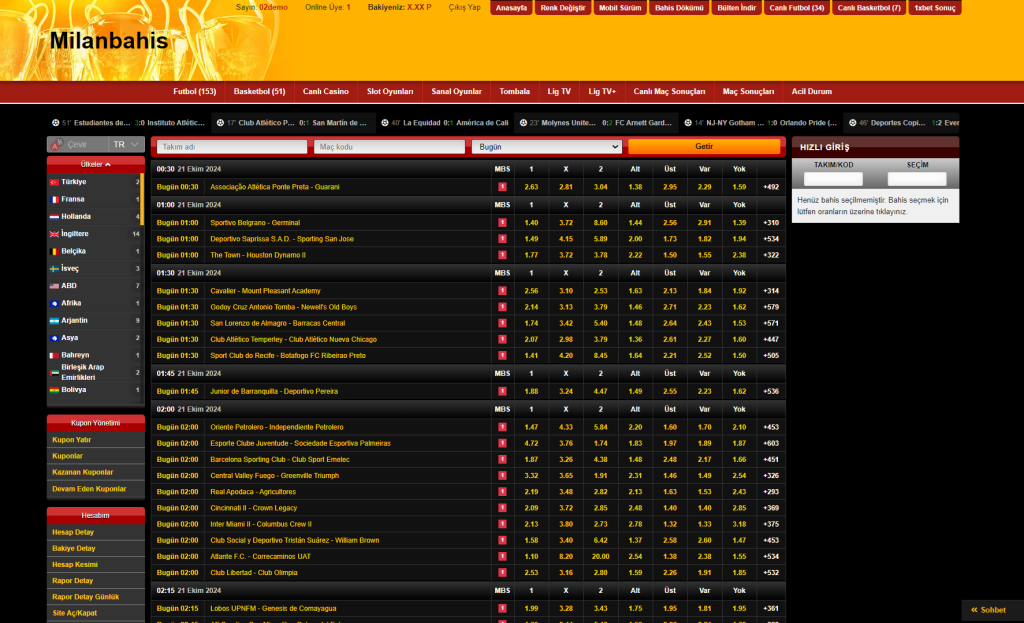Click red MBS badge for Ponte Preta match
Viewport: 1024px width, 623px height.
pyautogui.click(x=502, y=187)
